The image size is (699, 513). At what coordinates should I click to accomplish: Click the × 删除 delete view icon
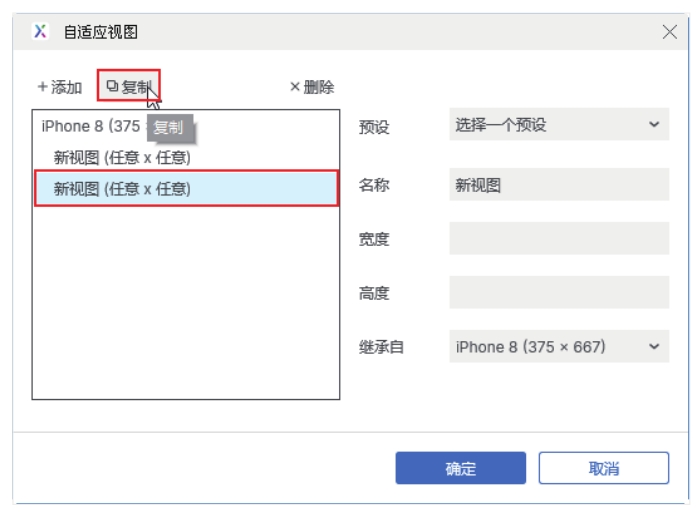295,87
